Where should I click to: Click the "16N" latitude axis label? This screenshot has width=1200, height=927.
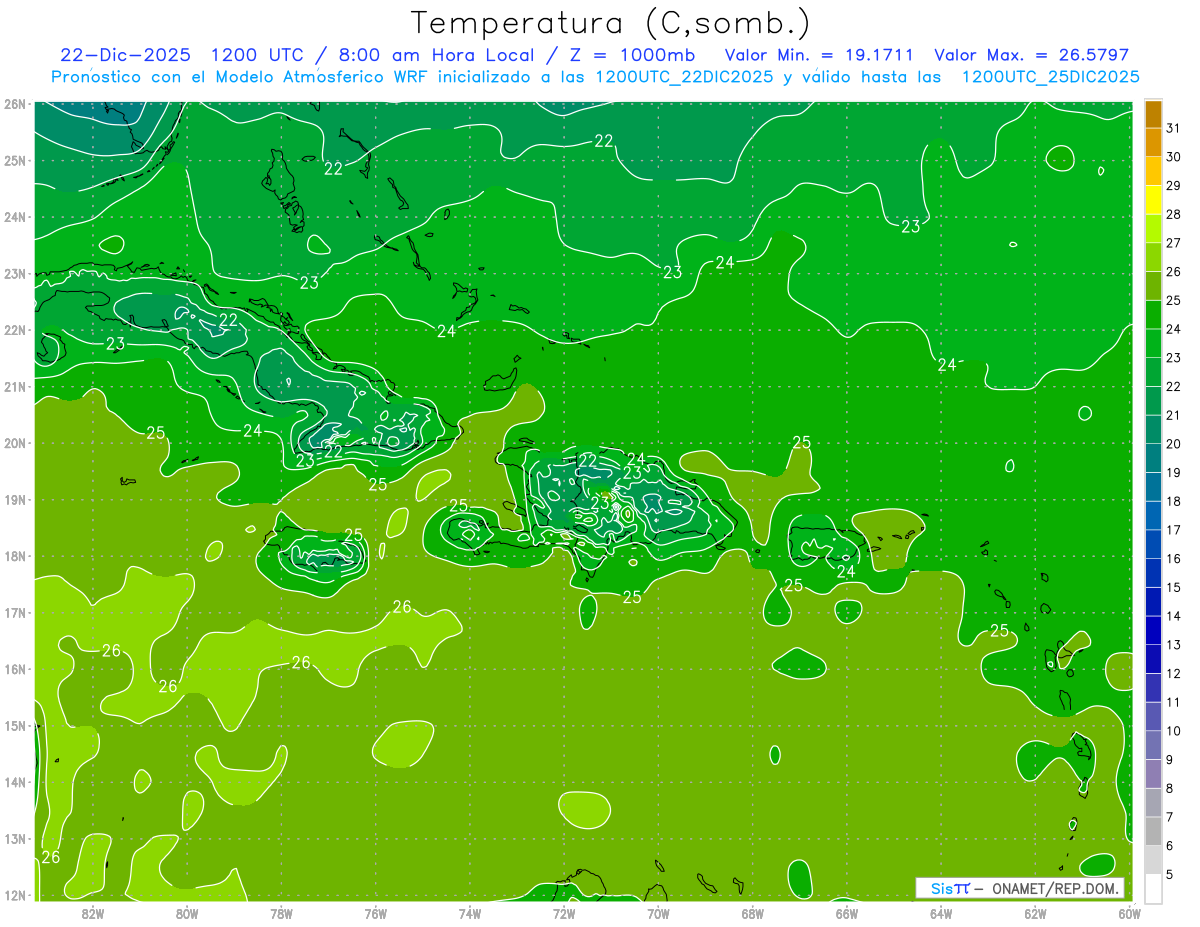coord(14,669)
